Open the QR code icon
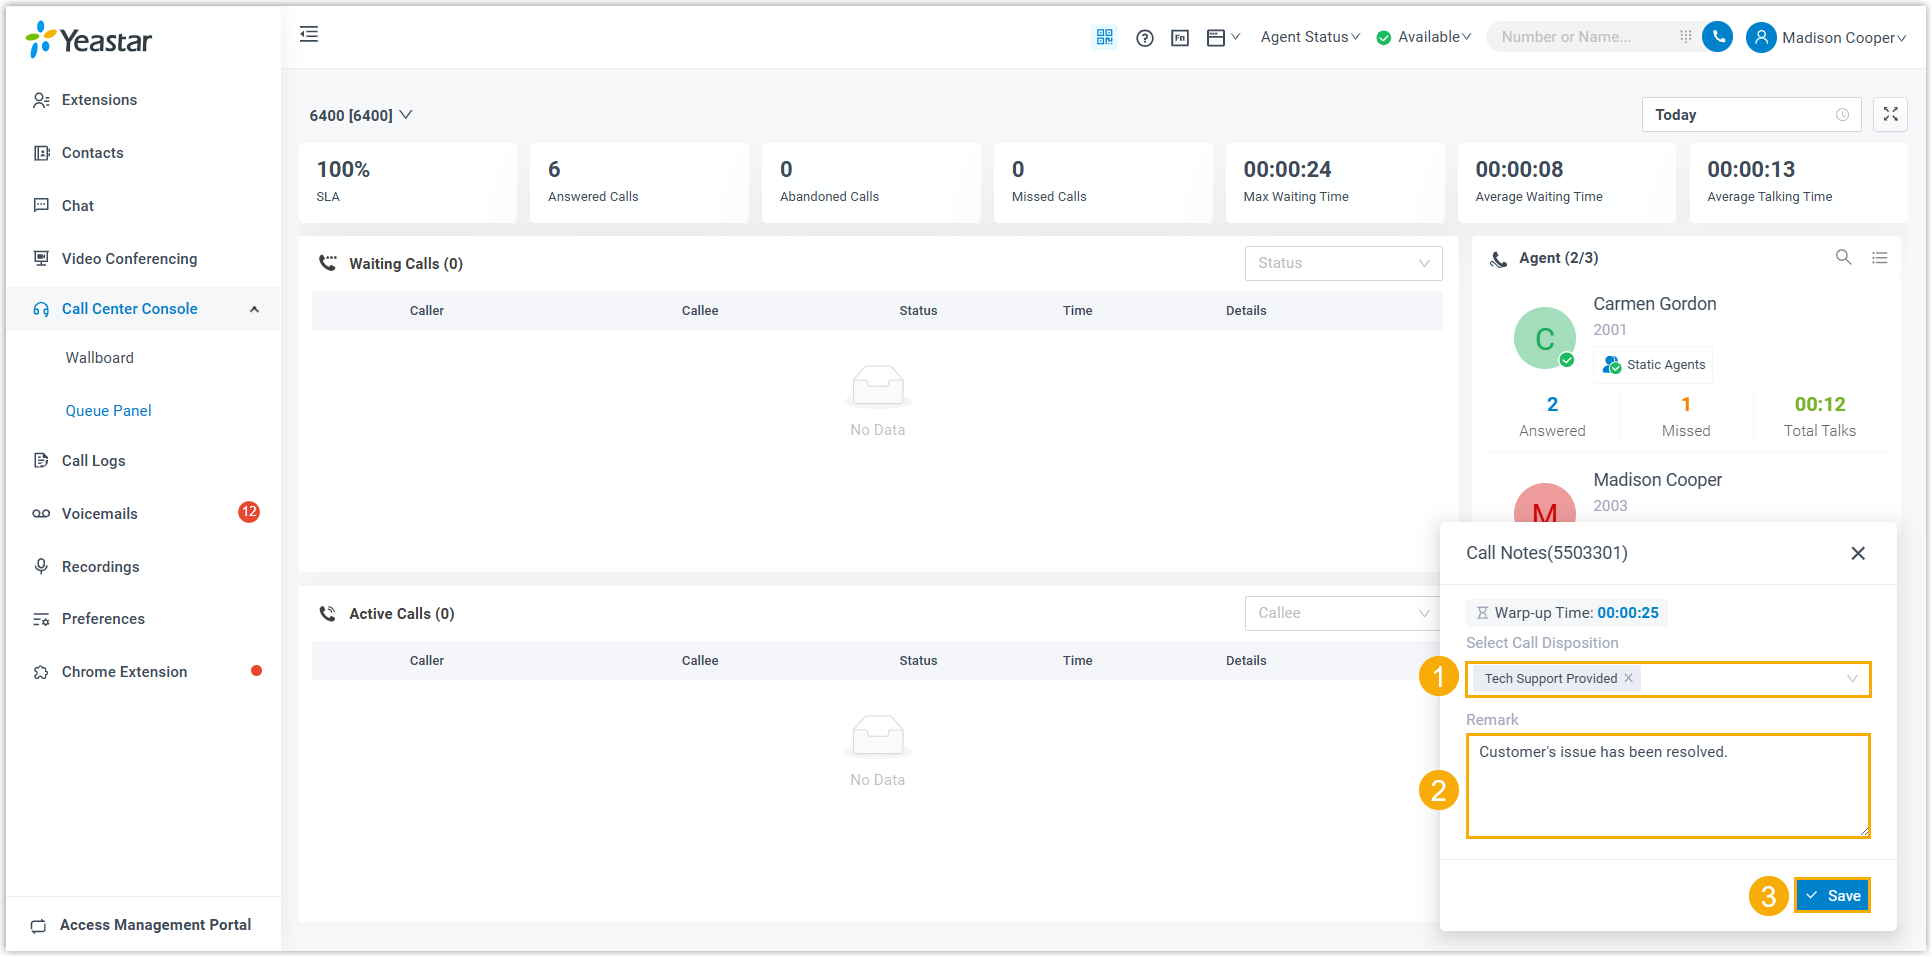The width and height of the screenshot is (1932, 957). click(1104, 37)
